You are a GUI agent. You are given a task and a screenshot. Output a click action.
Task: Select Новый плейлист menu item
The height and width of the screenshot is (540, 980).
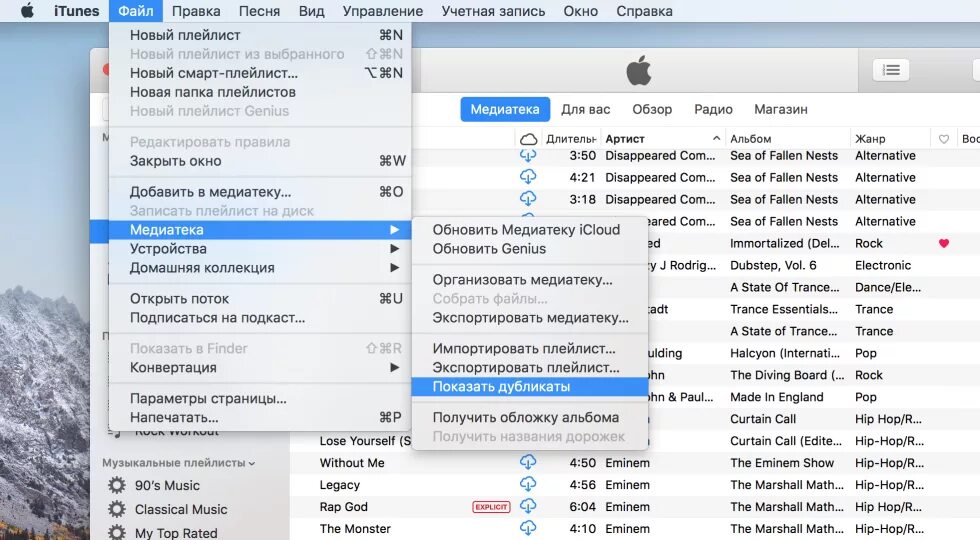(260, 35)
